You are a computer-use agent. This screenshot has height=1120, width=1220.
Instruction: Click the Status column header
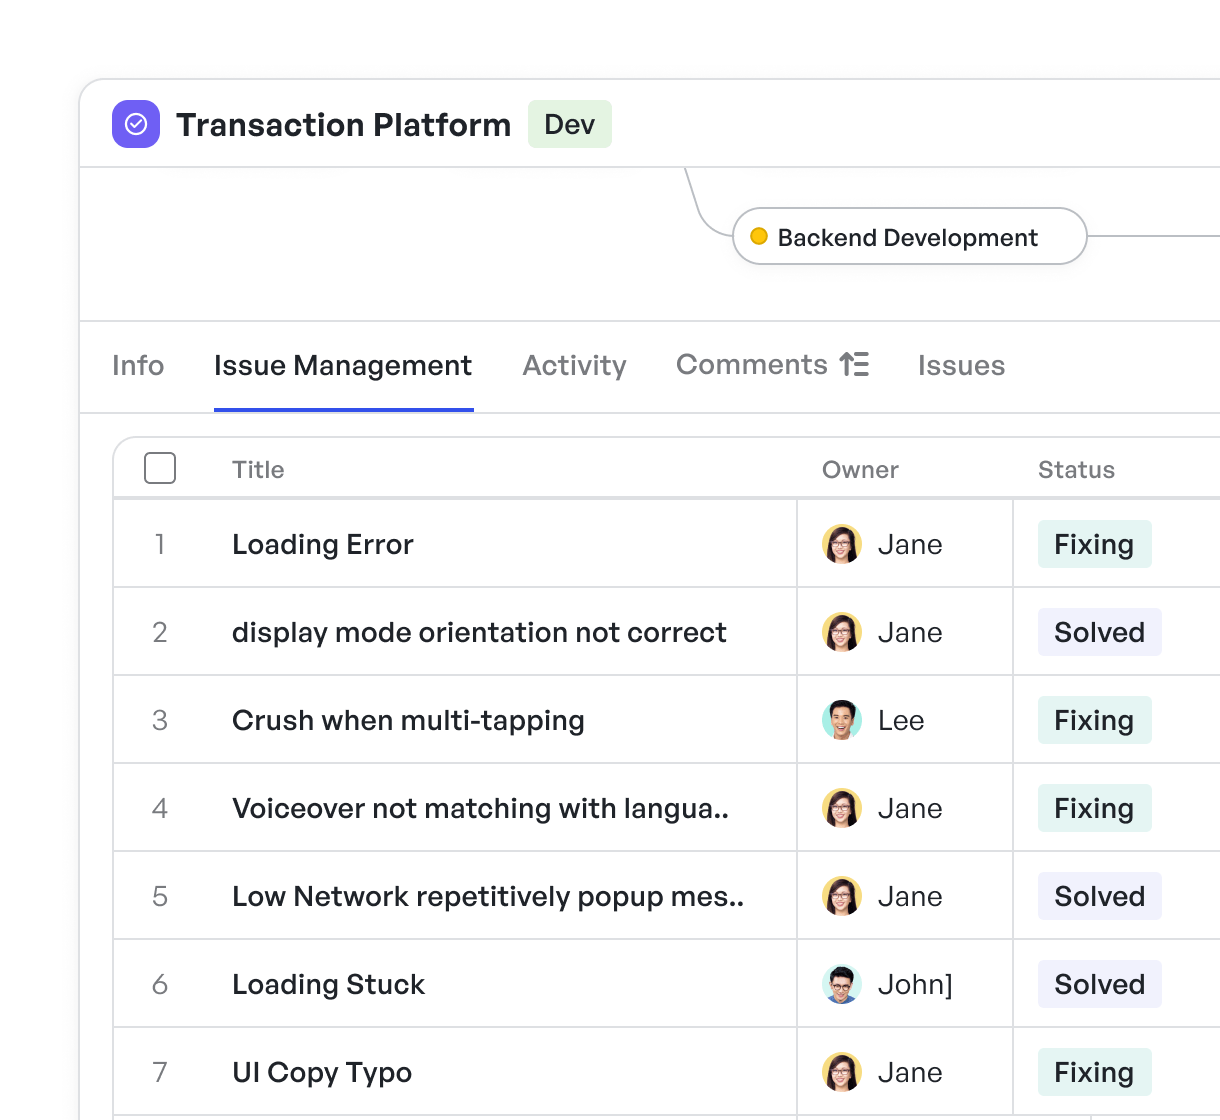coord(1076,469)
